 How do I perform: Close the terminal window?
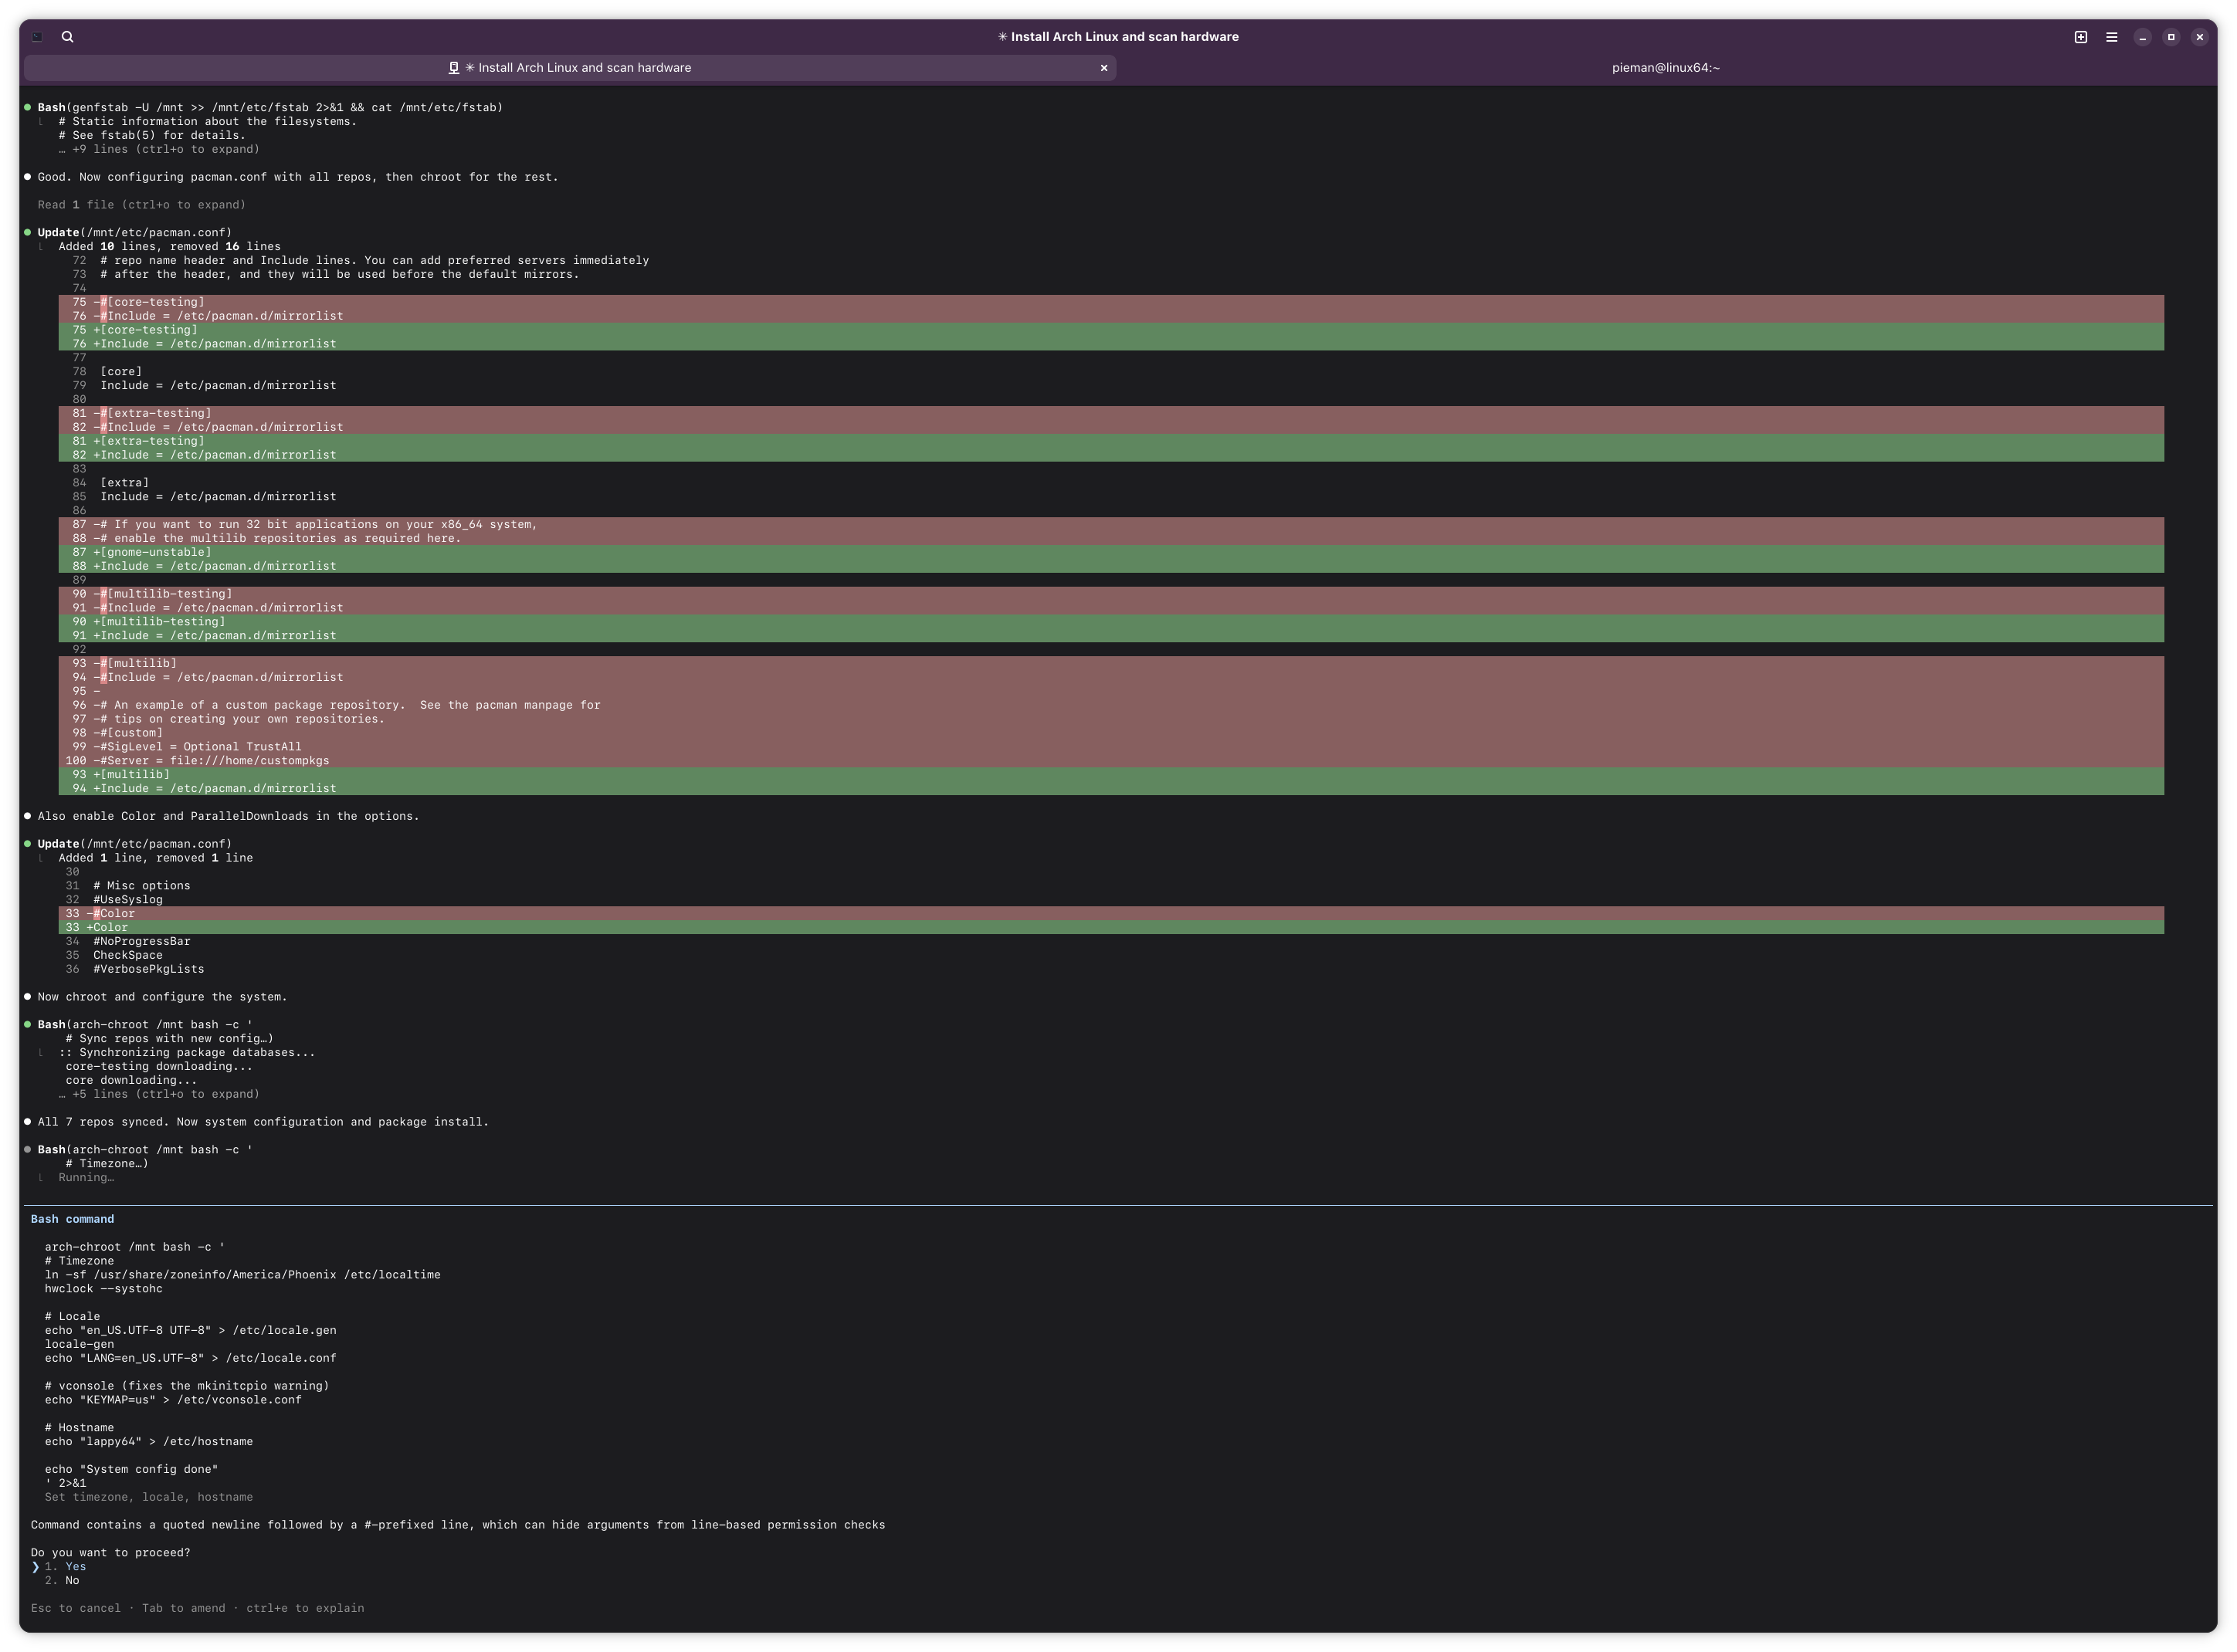2199,37
